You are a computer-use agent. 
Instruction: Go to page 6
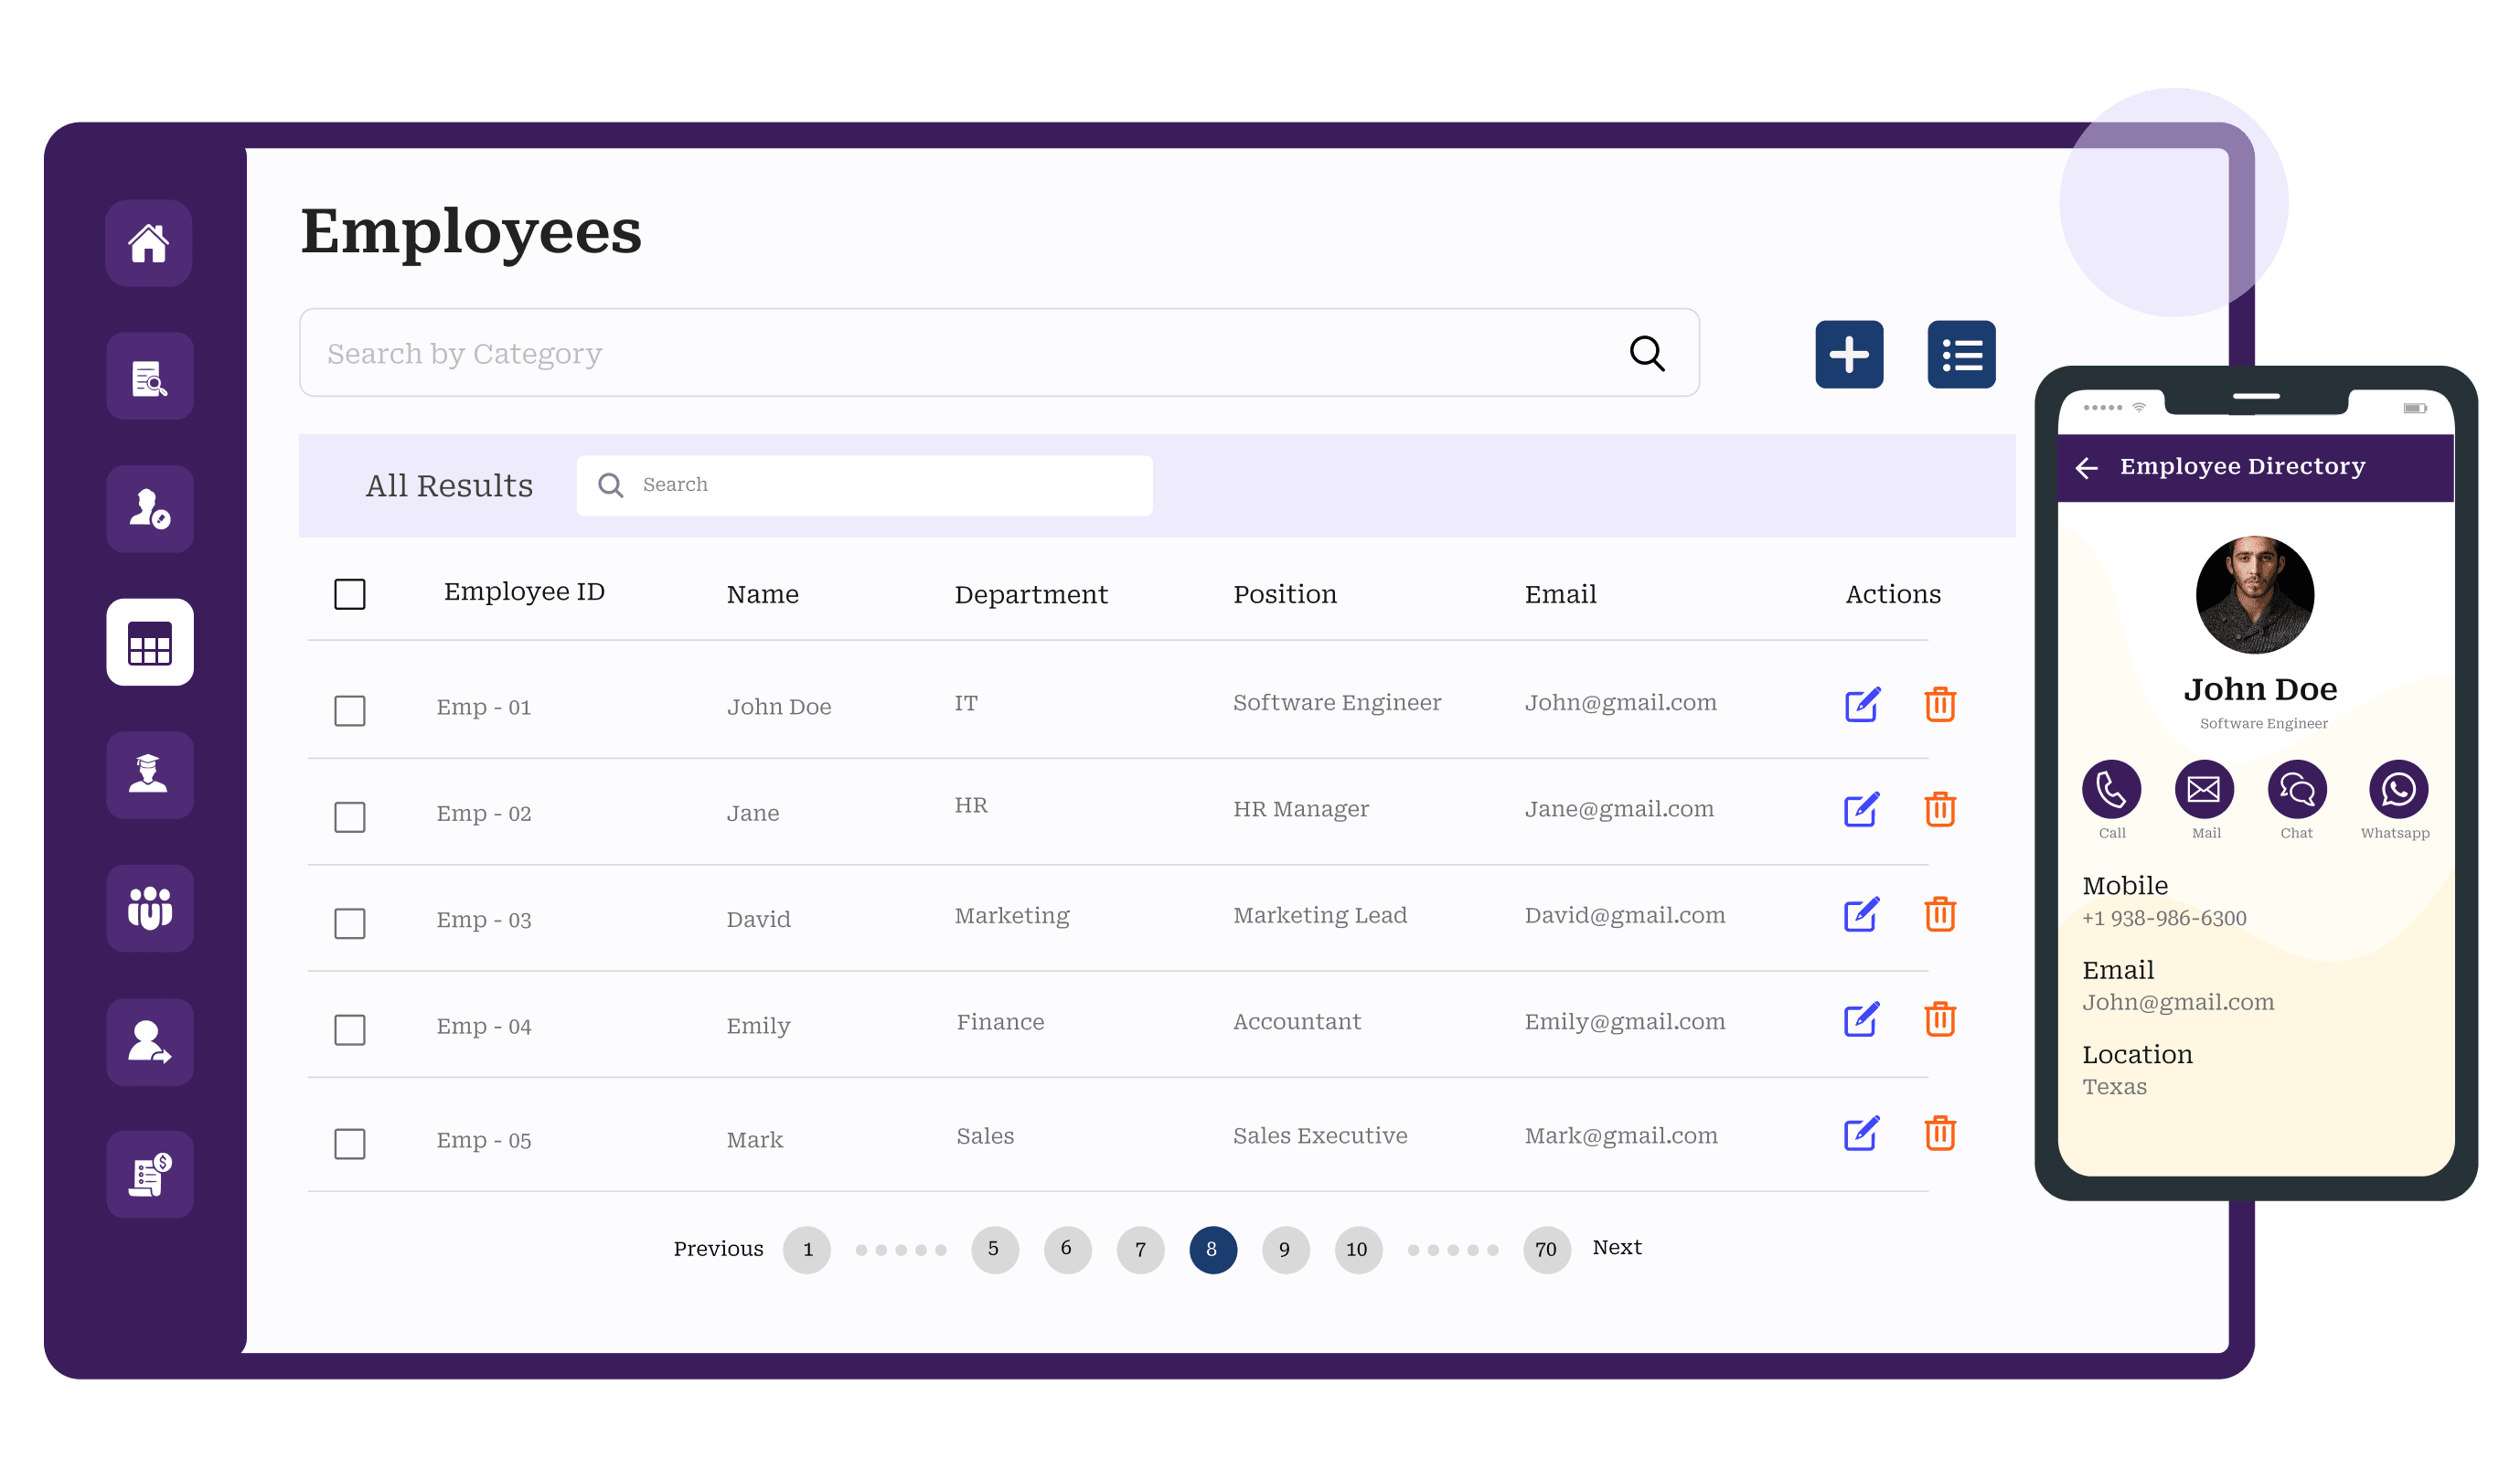(x=1067, y=1250)
